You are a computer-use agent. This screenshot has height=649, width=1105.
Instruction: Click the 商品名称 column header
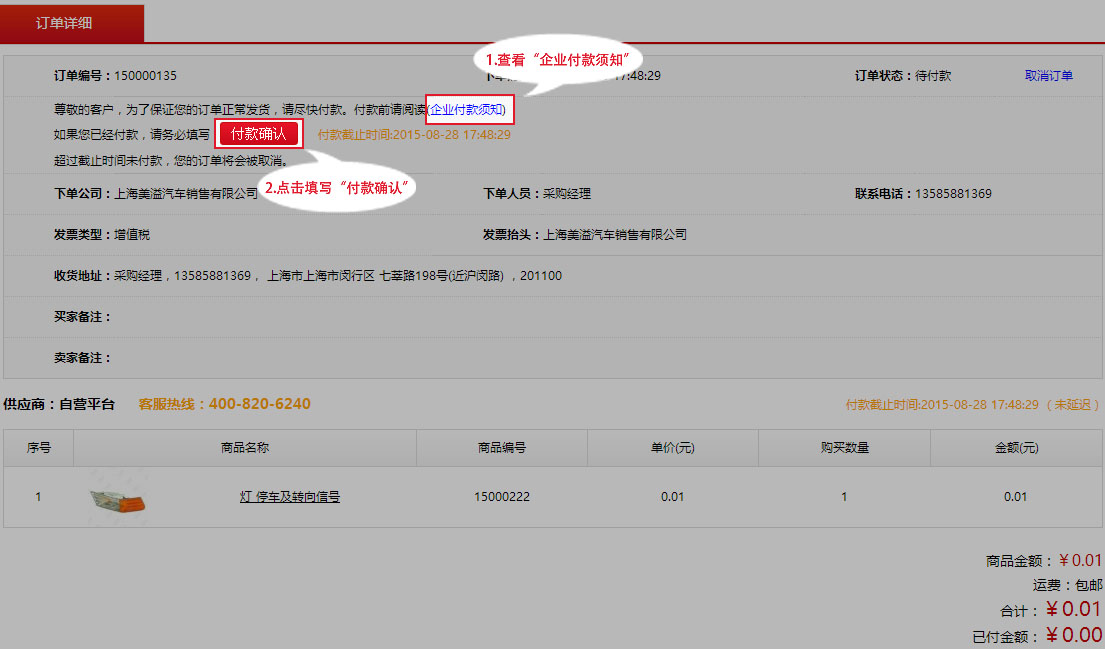tap(245, 448)
